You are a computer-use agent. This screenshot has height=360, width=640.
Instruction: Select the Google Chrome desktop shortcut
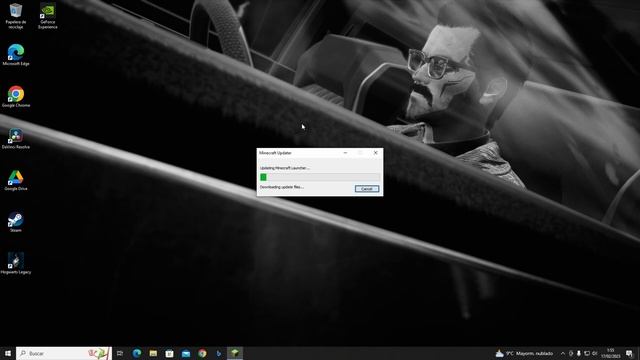point(16,97)
